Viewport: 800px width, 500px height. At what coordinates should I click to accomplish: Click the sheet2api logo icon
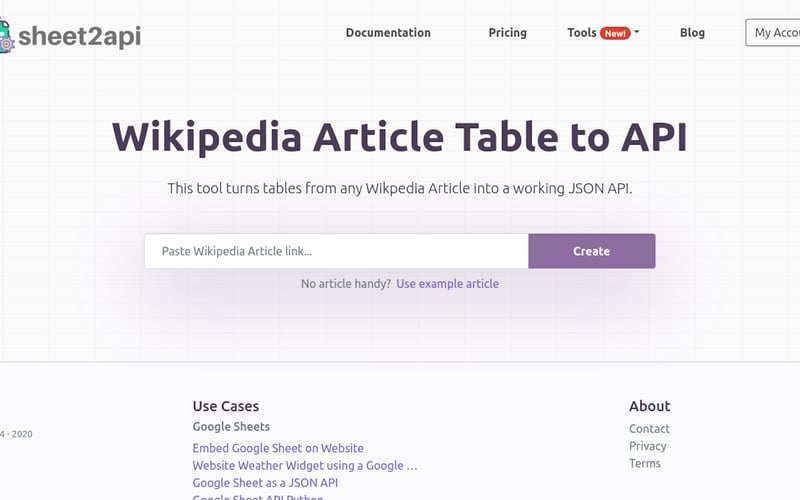point(6,36)
